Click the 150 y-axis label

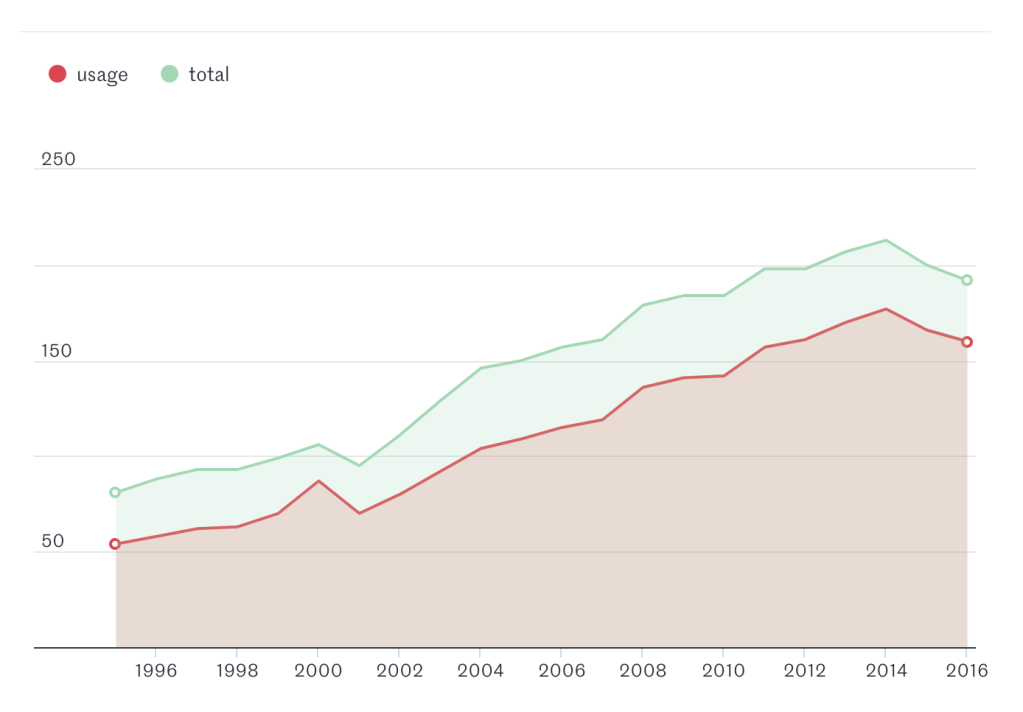[57, 352]
